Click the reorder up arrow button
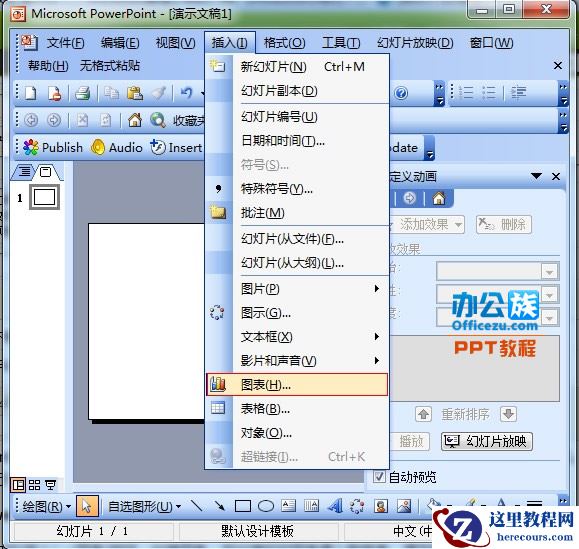579x549 pixels. tap(423, 414)
